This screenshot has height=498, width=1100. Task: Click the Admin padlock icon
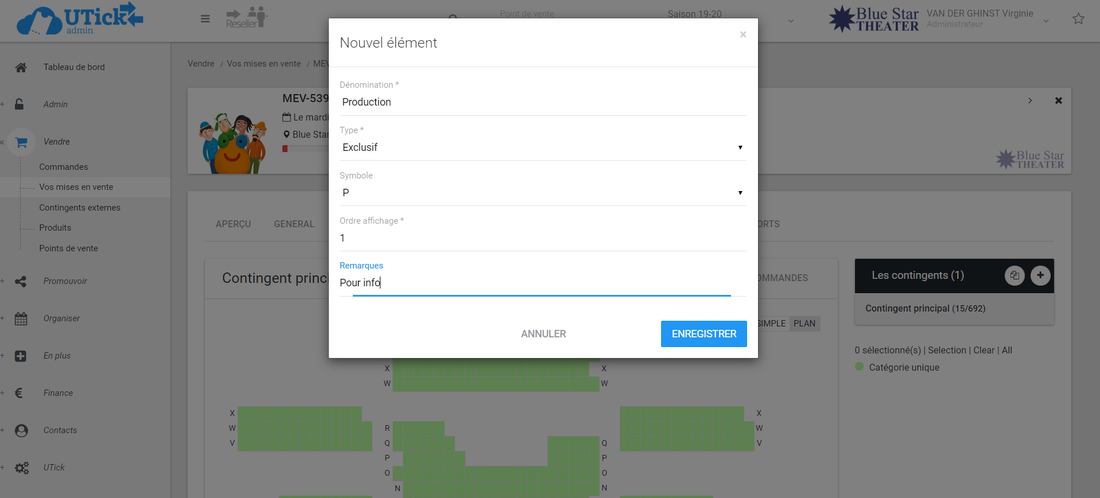tap(21, 104)
